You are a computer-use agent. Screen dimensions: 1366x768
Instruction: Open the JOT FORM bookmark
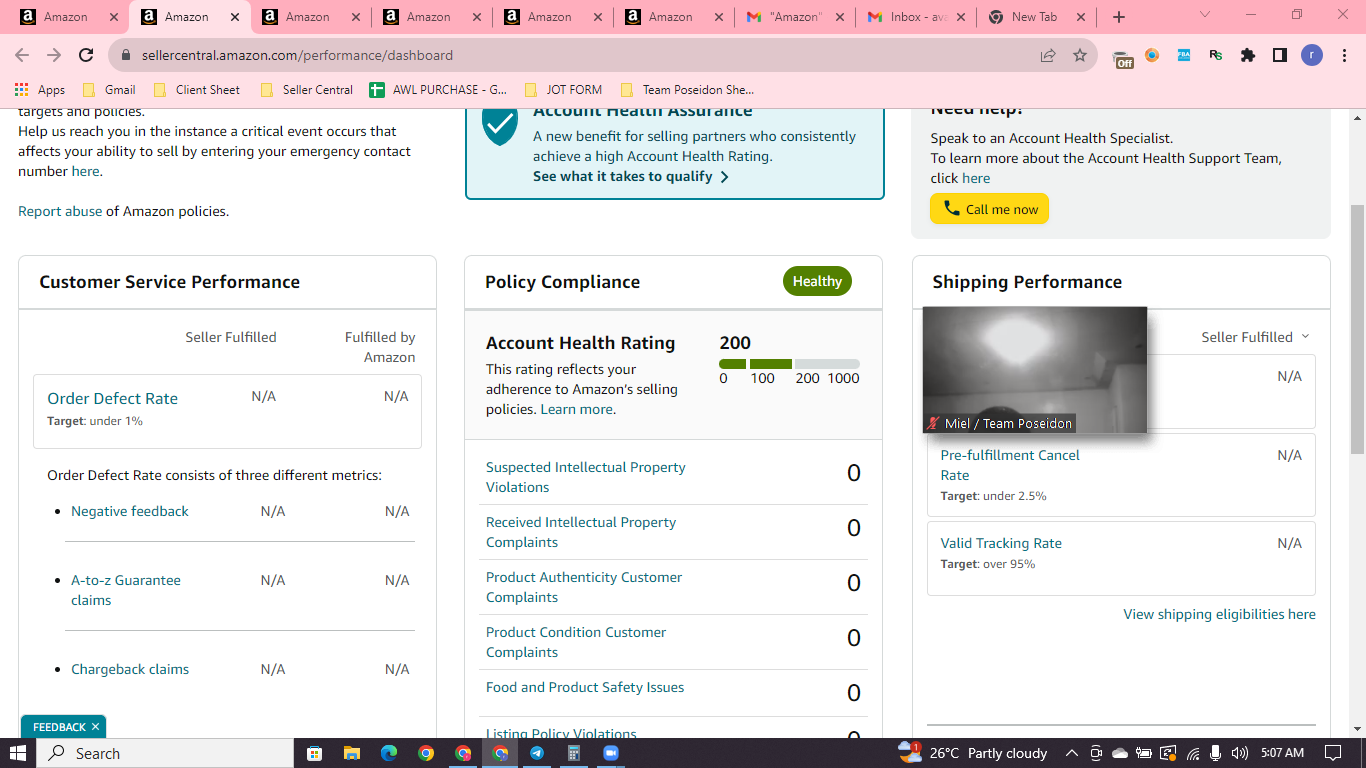(563, 90)
